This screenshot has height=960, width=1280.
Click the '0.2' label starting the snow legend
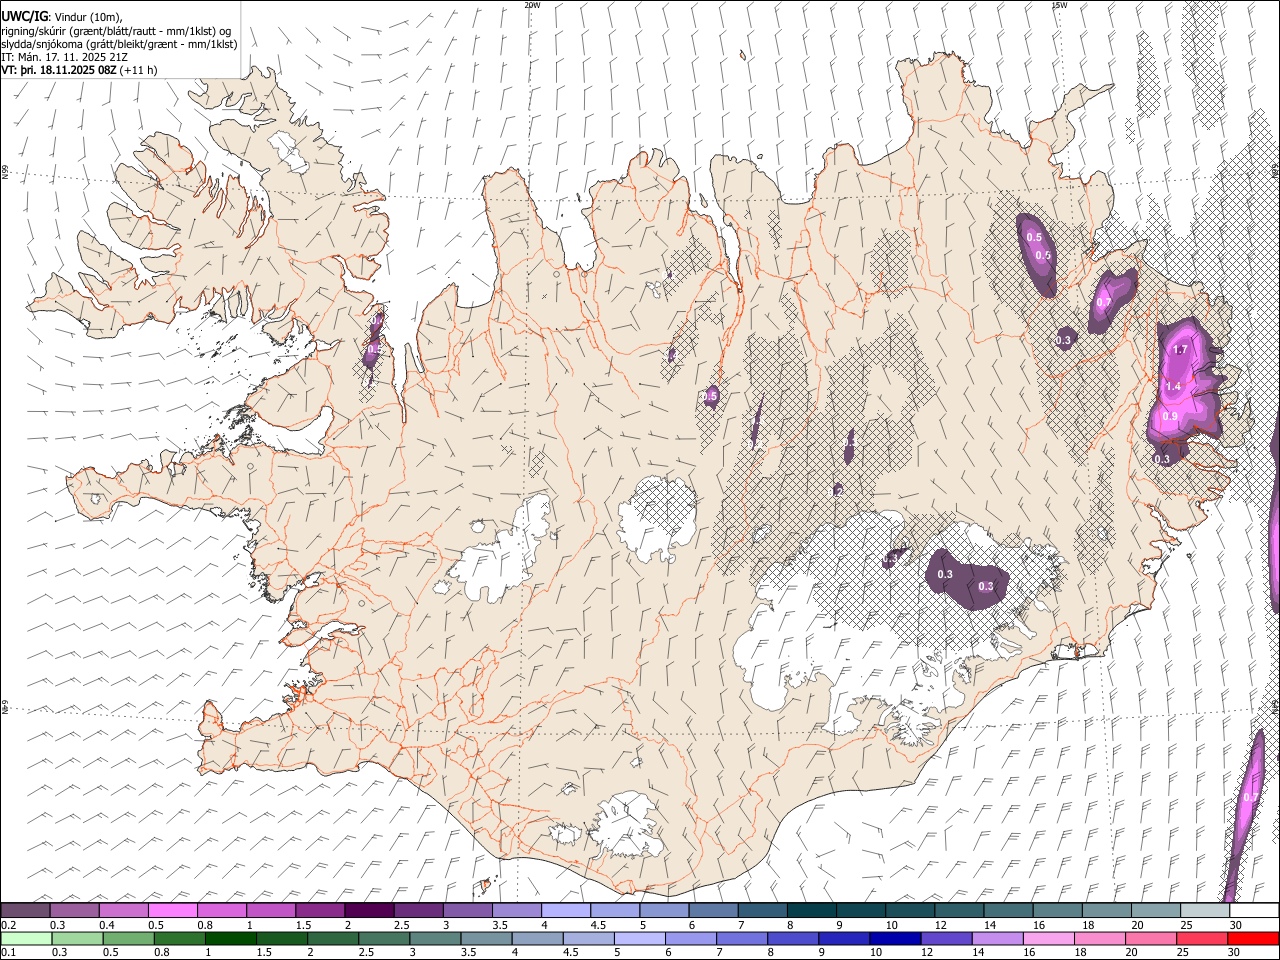pyautogui.click(x=8, y=925)
